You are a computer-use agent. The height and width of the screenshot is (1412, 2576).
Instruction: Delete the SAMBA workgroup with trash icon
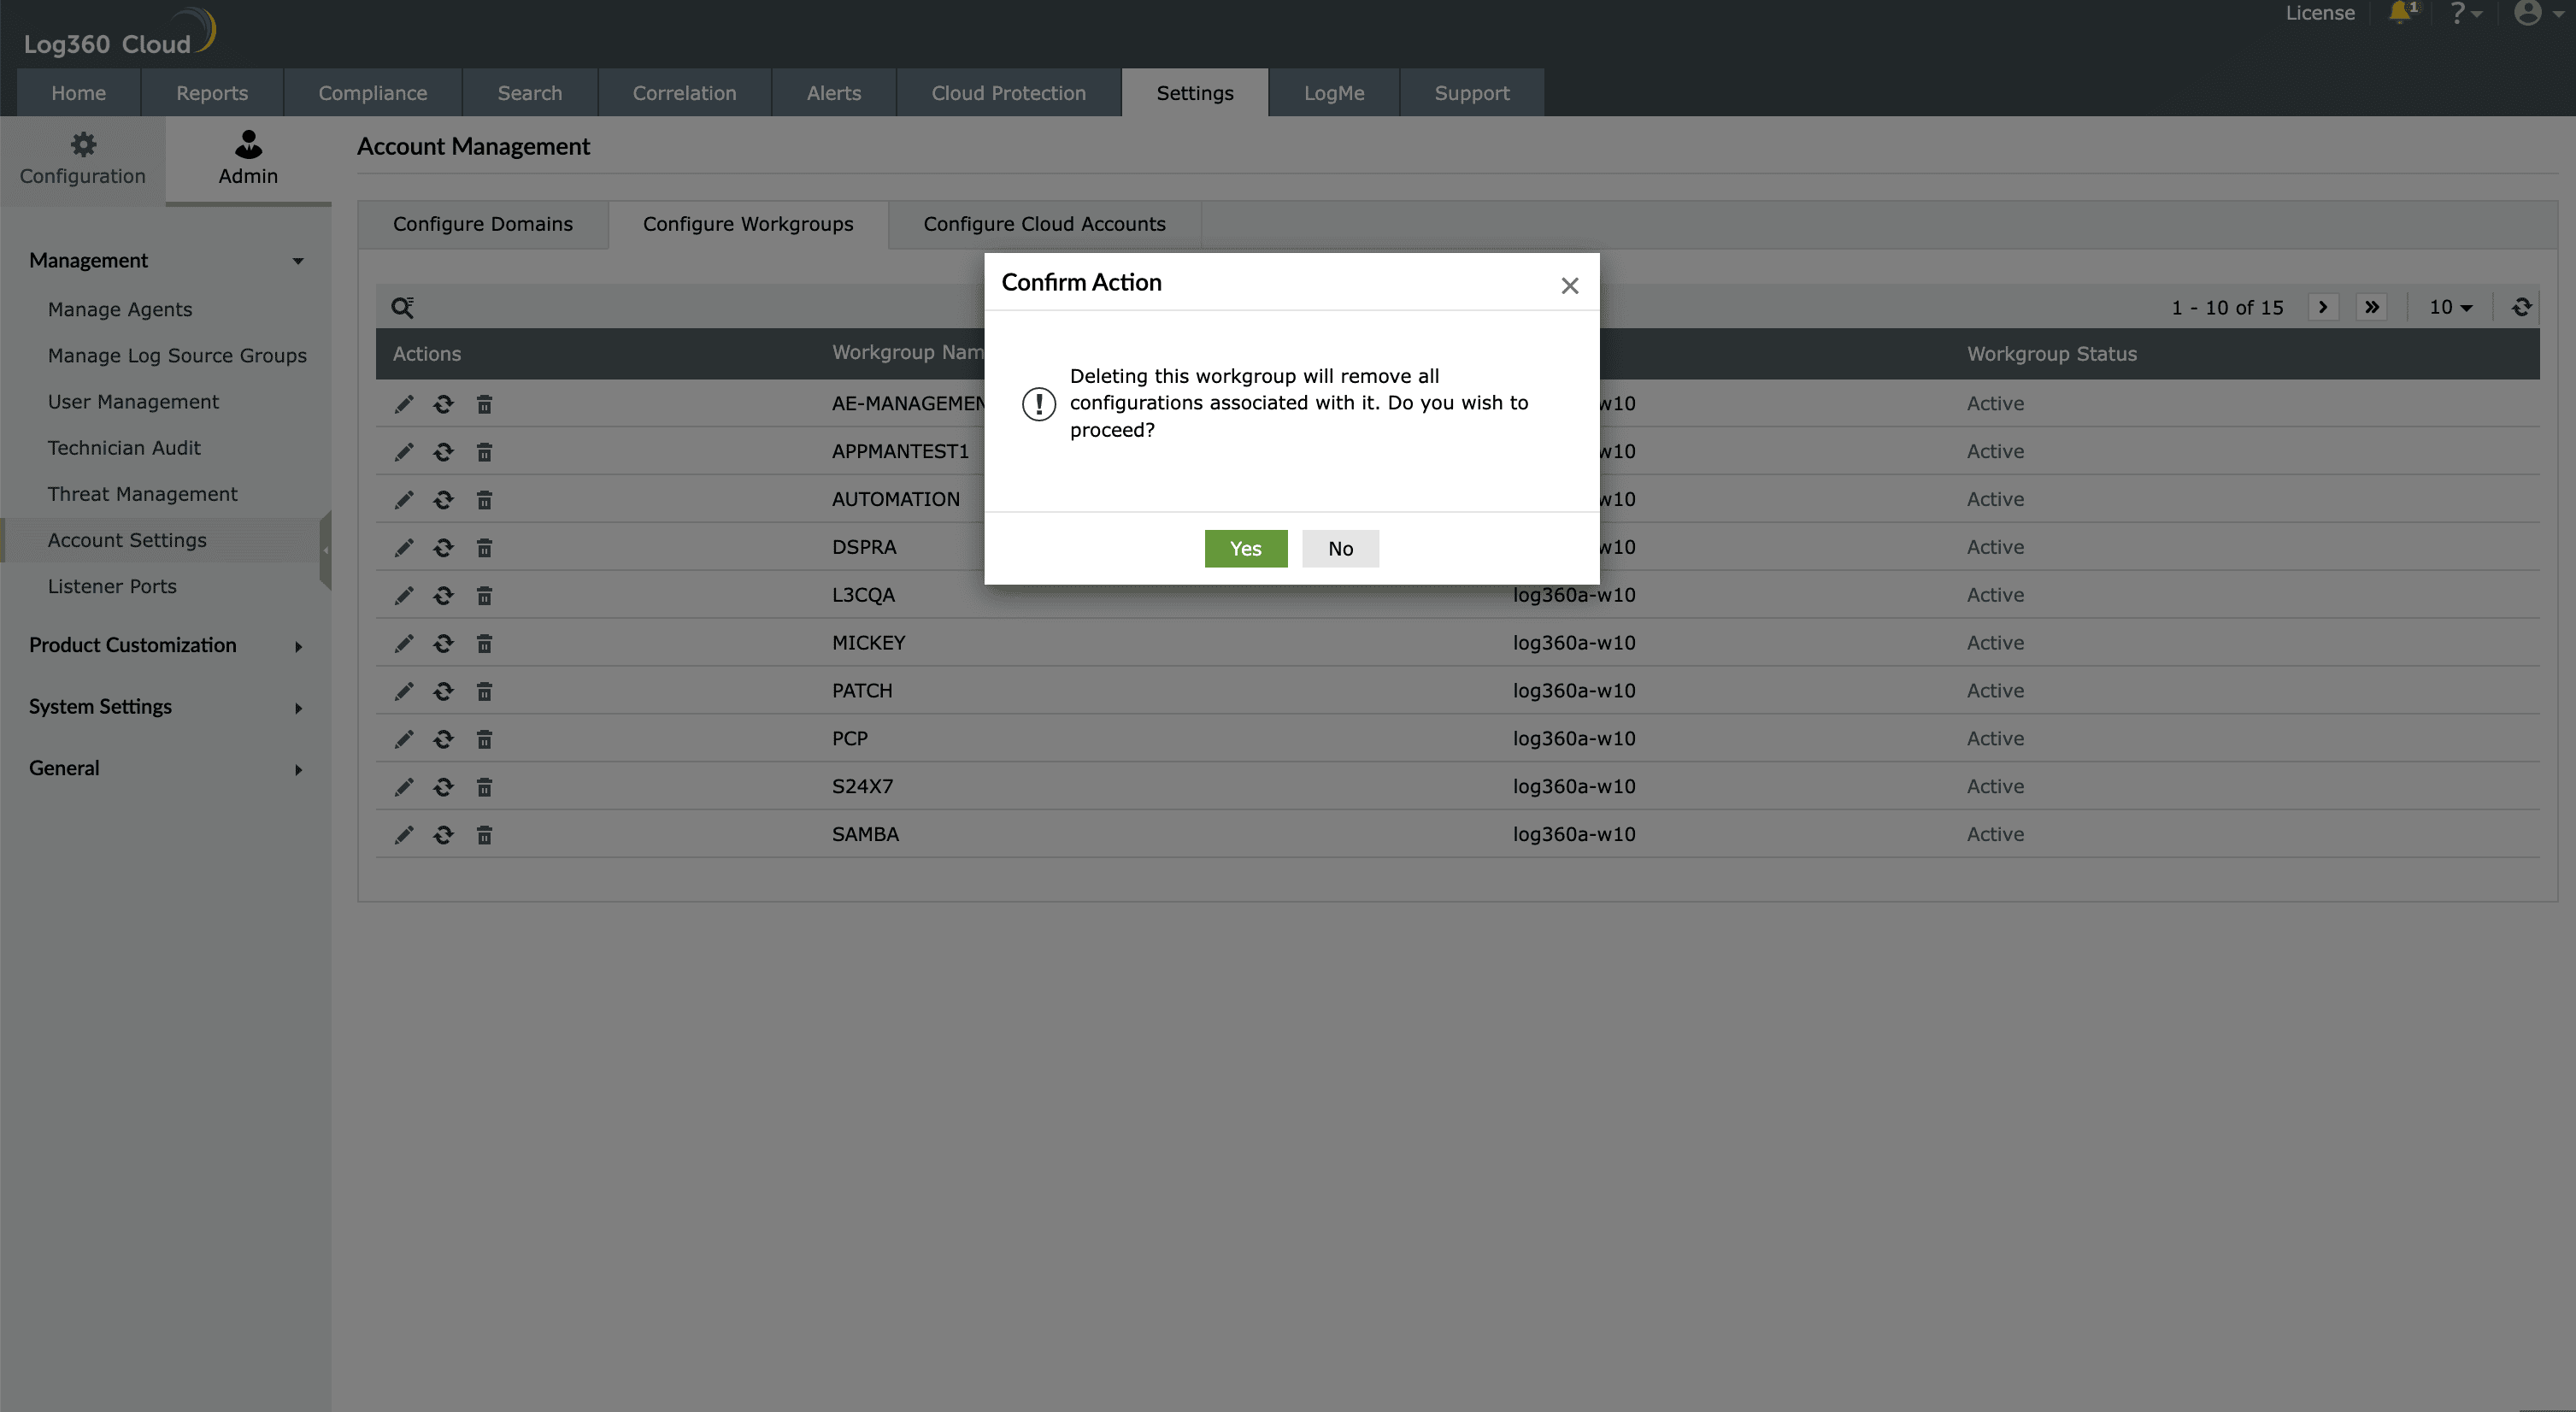tap(484, 835)
